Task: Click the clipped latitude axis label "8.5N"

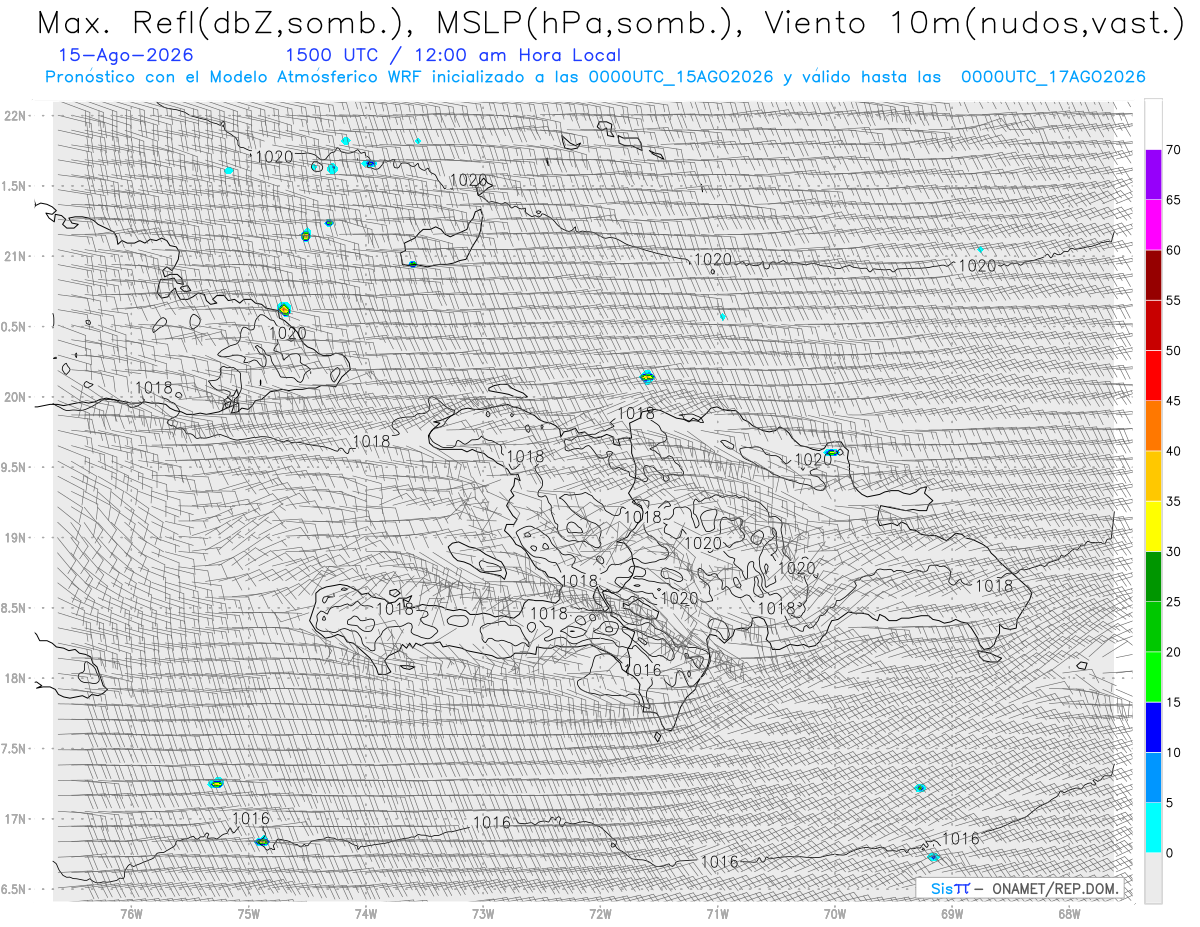Action: tap(15, 608)
